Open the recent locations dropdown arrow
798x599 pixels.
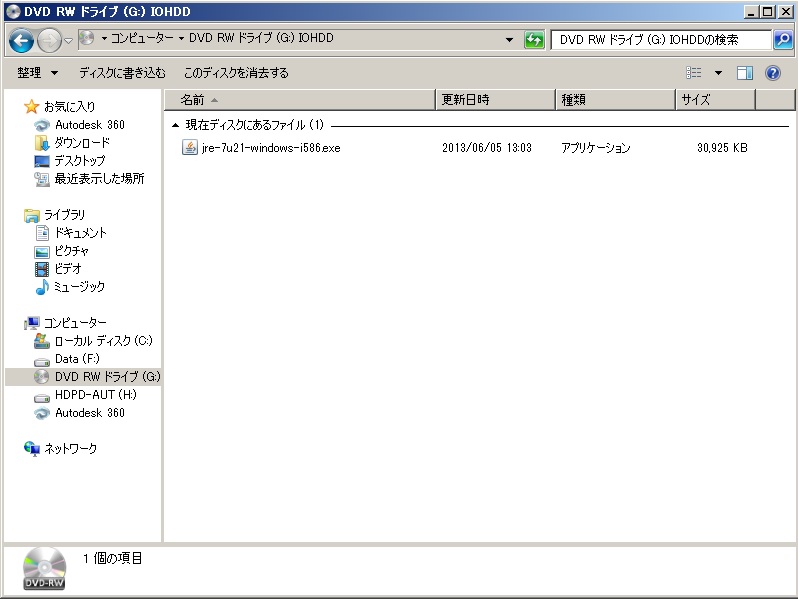69,41
